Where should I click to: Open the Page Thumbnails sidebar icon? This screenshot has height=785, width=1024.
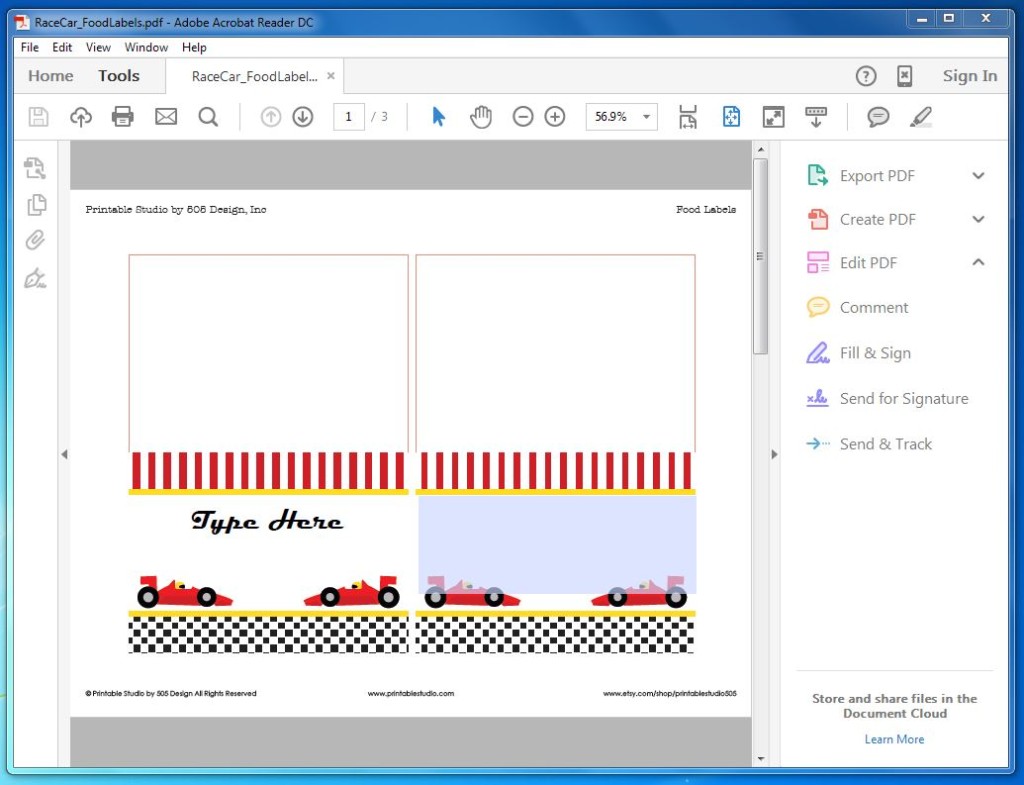click(37, 204)
